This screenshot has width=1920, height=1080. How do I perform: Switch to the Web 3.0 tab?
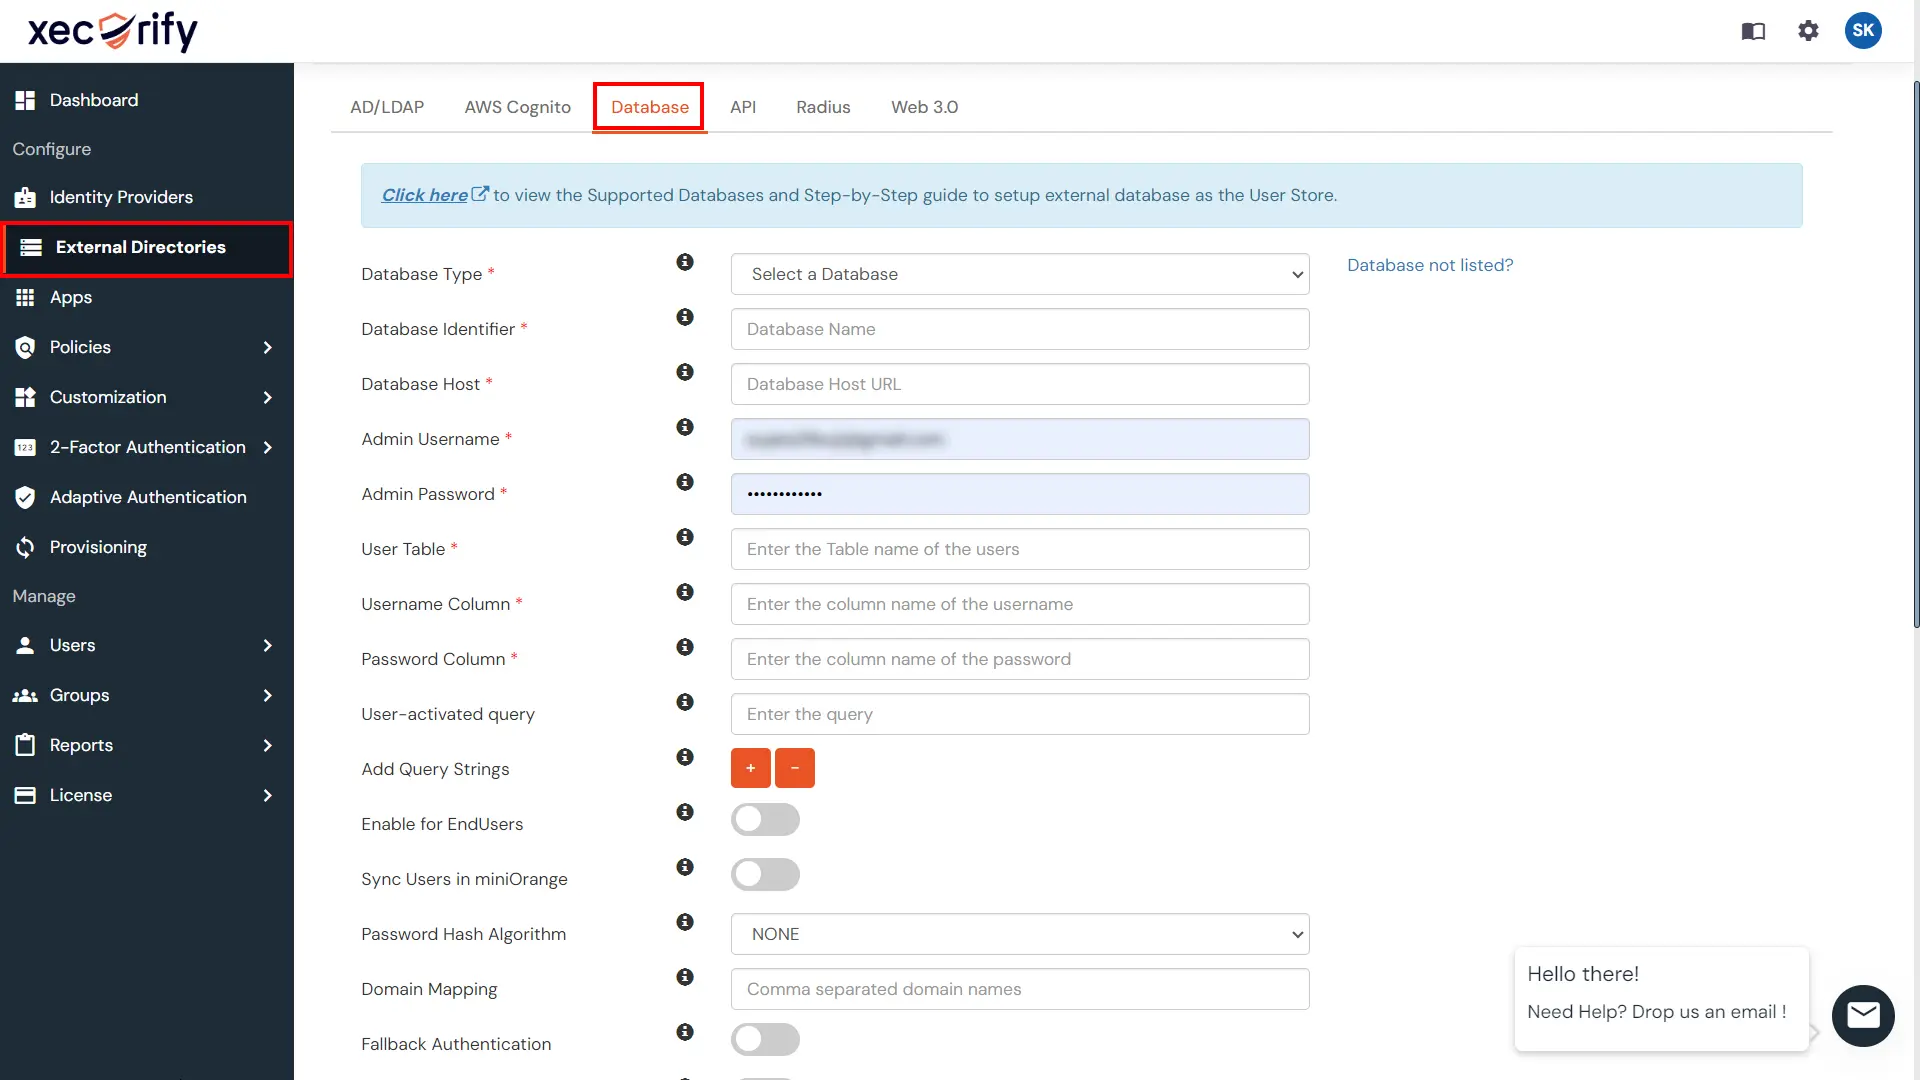925,107
